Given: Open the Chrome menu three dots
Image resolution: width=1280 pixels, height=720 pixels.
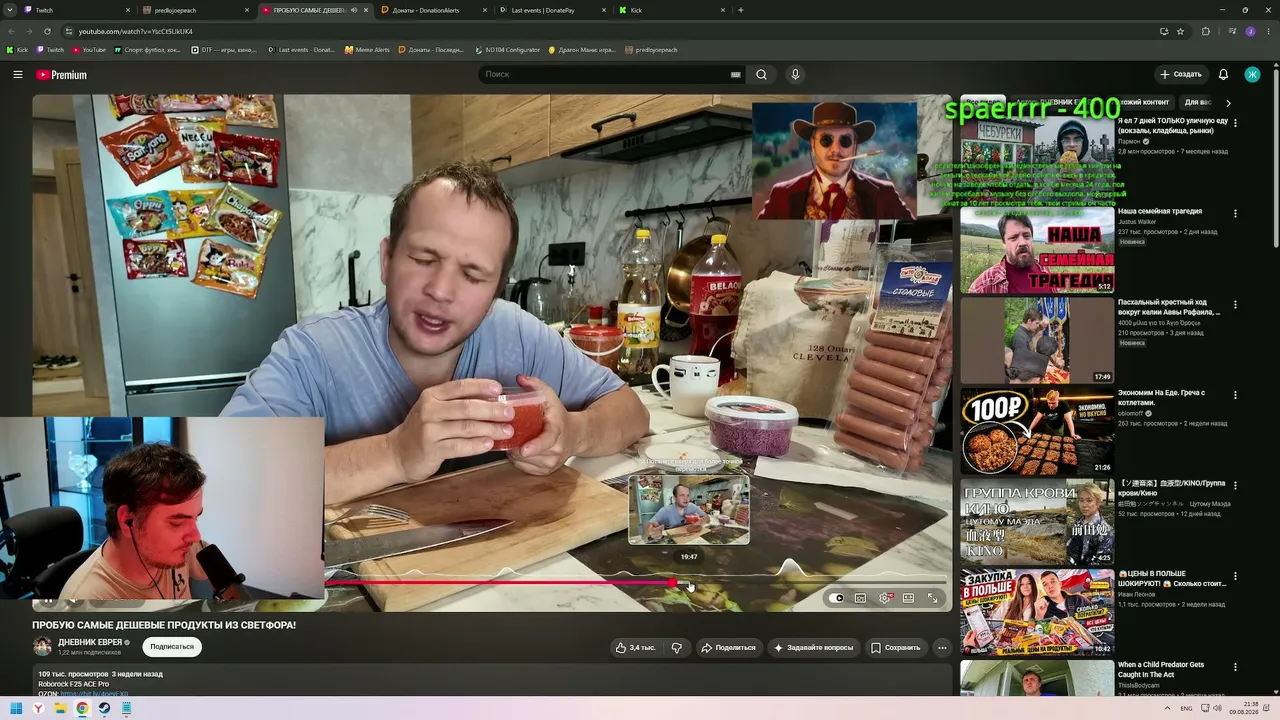Looking at the screenshot, I should 1268,31.
